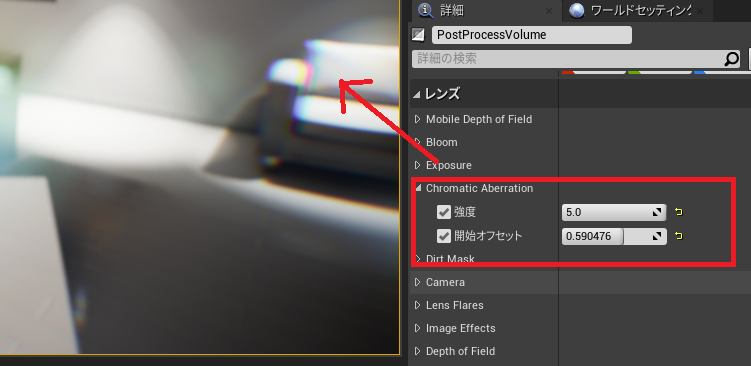The height and width of the screenshot is (366, 751).
Task: Close the 詳細 tab
Action: click(x=549, y=11)
